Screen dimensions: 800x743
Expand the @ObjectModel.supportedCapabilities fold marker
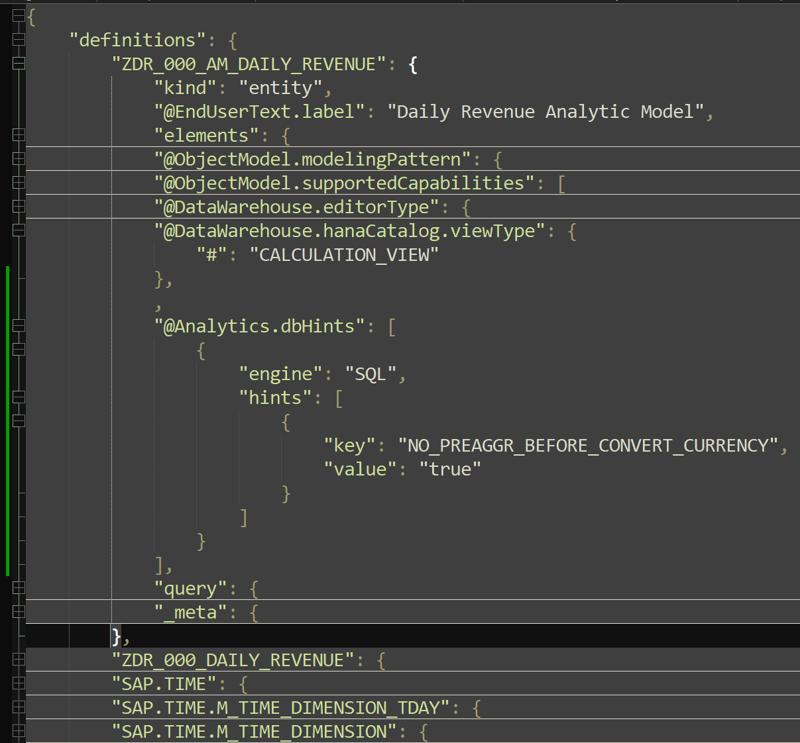pyautogui.click(x=18, y=183)
